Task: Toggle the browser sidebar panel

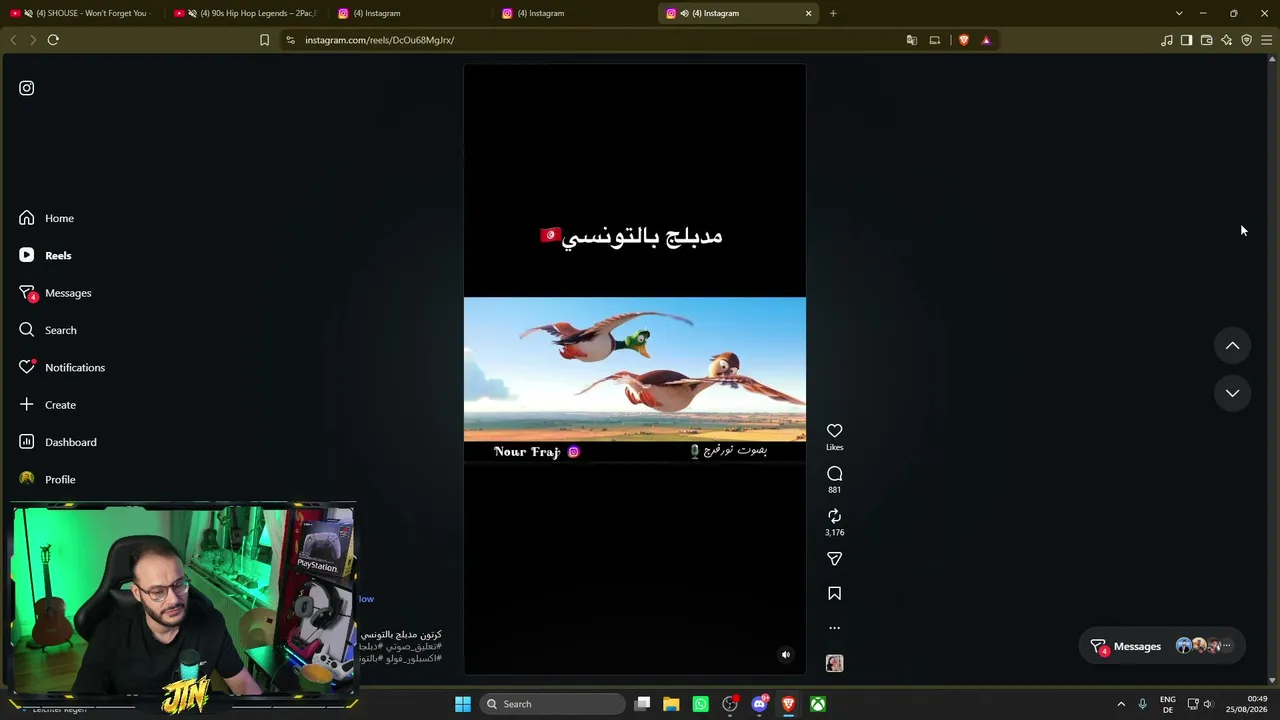Action: coord(1186,40)
